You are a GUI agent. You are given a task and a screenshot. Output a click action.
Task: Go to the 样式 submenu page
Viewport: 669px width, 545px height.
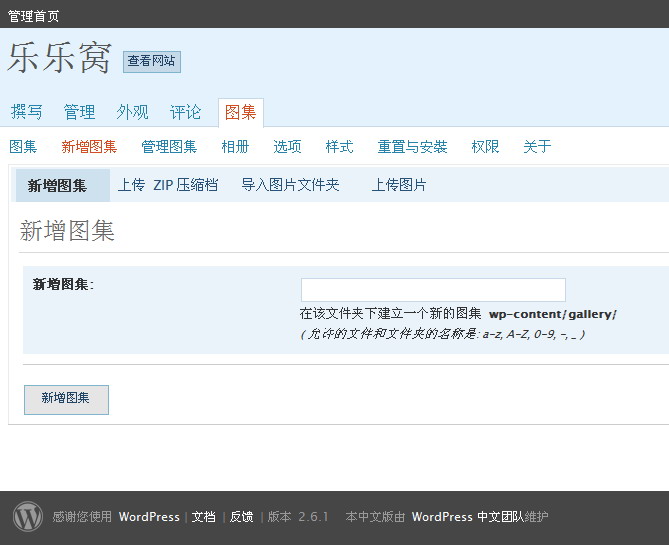coord(339,147)
